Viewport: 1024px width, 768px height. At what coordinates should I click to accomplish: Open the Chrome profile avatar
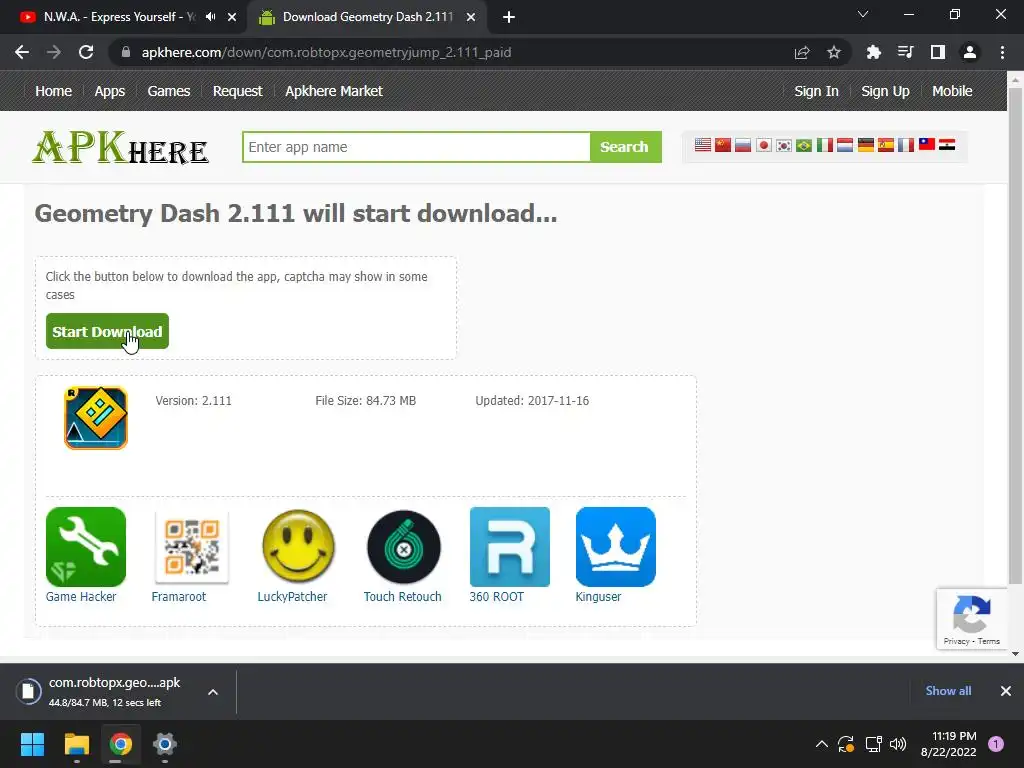click(970, 52)
